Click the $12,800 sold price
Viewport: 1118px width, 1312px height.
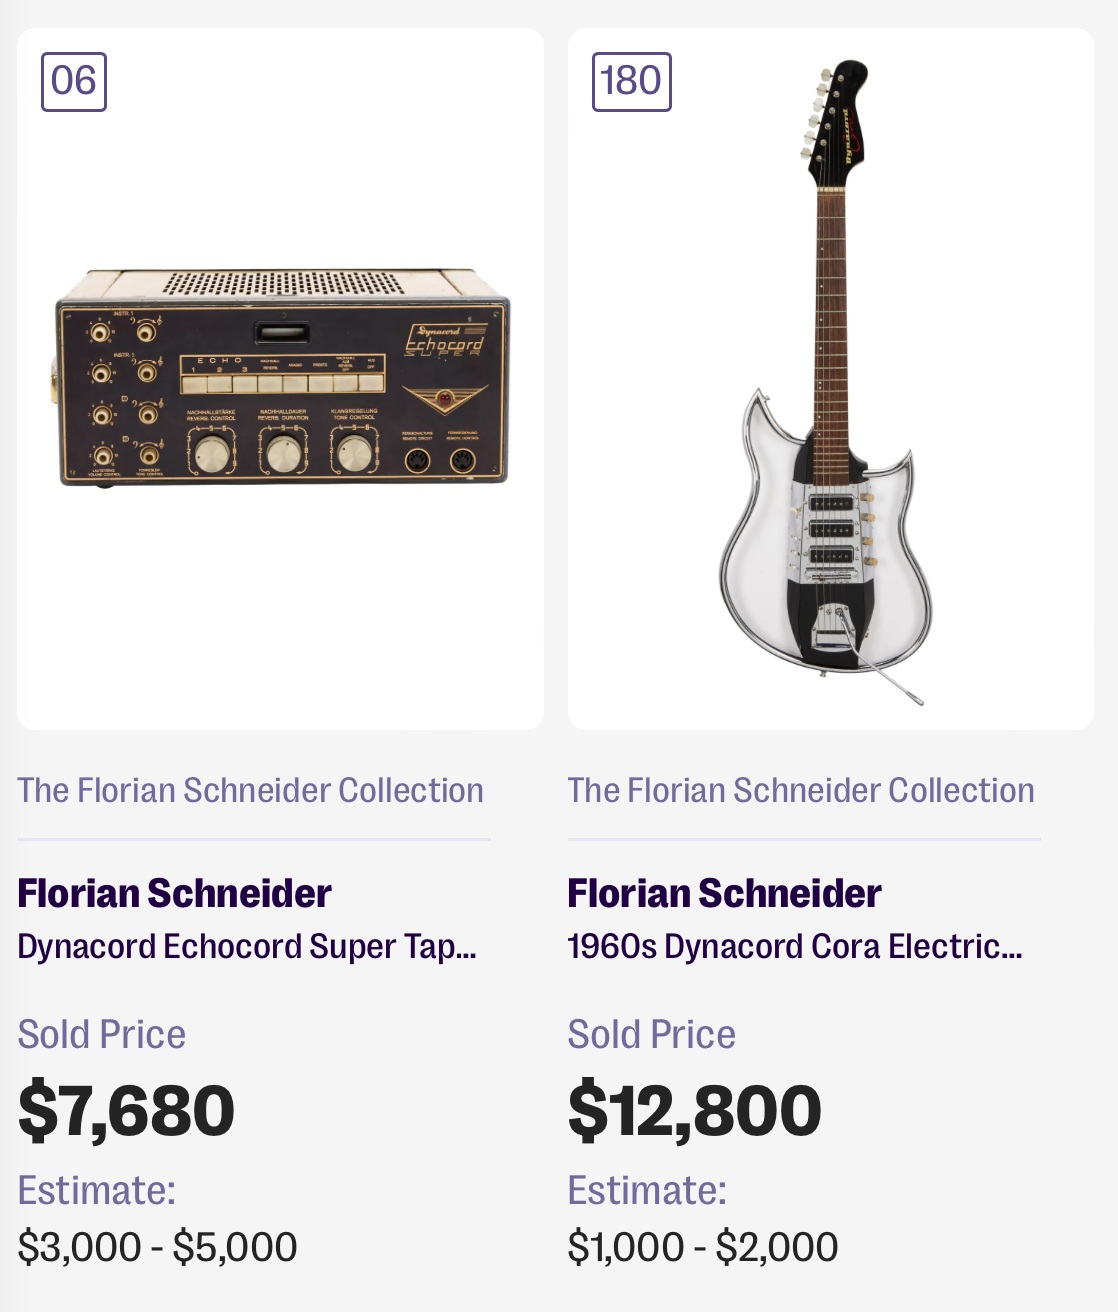pos(694,1110)
